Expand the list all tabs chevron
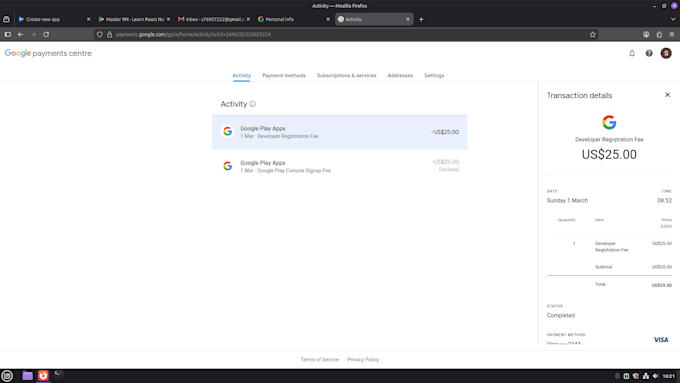Screen dimensions: 680x383 (x=673, y=19)
